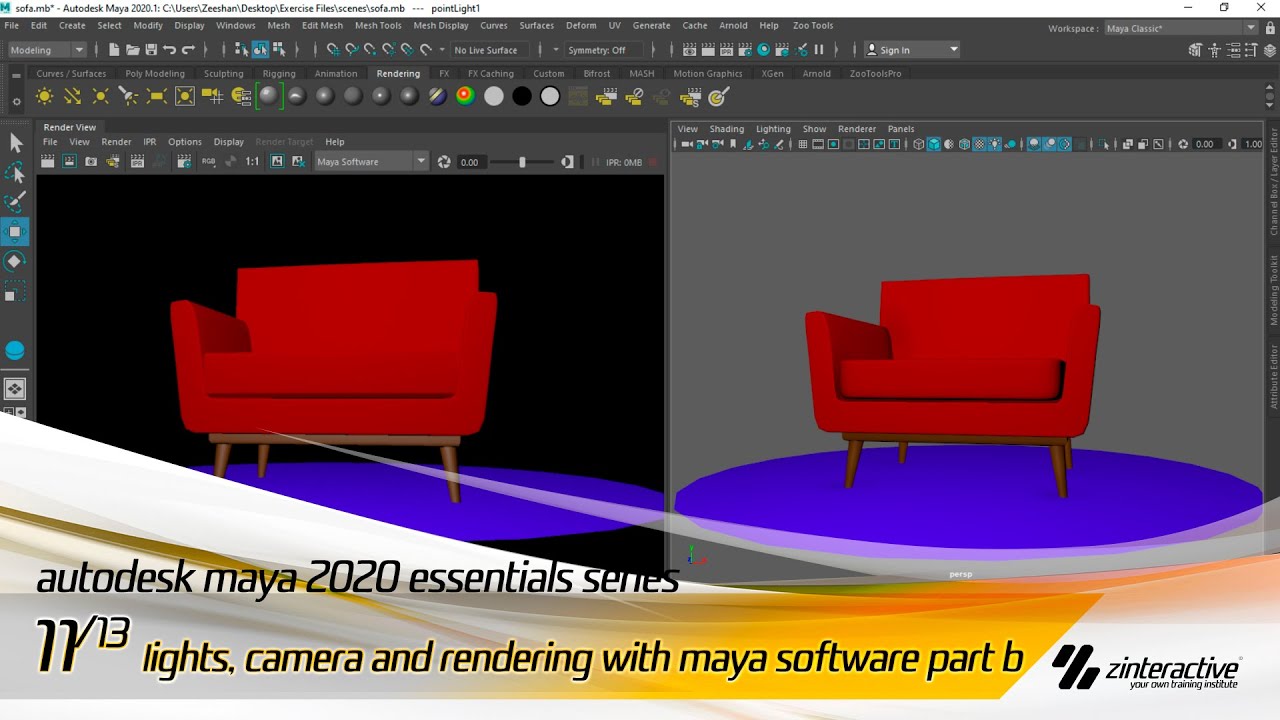Remove image icon in Render View
The image size is (1280, 720).
298,161
